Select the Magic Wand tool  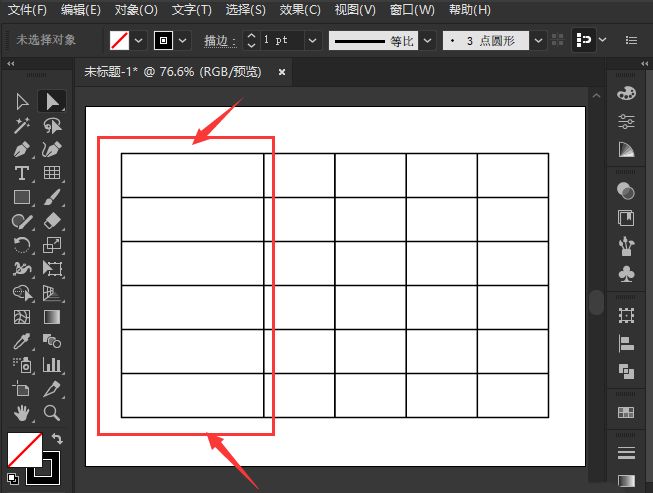22,125
